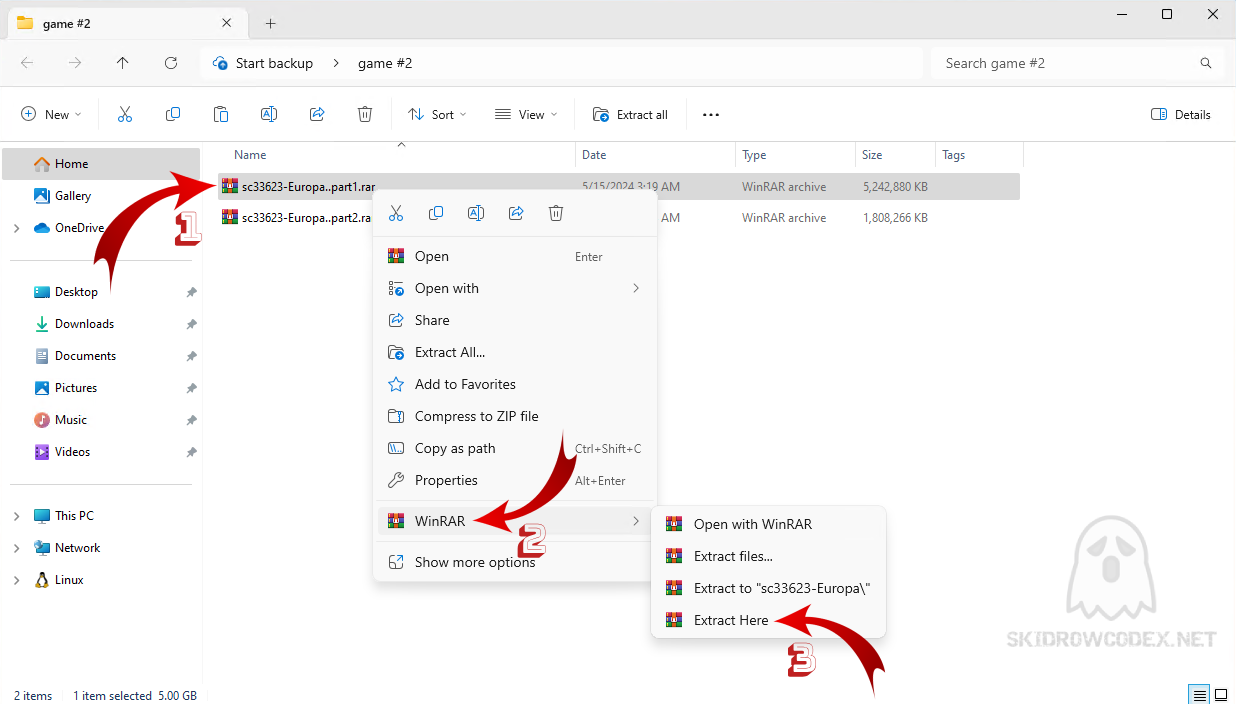Click Extract files... in WinRAR submenu
1236x704 pixels.
pyautogui.click(x=768, y=556)
